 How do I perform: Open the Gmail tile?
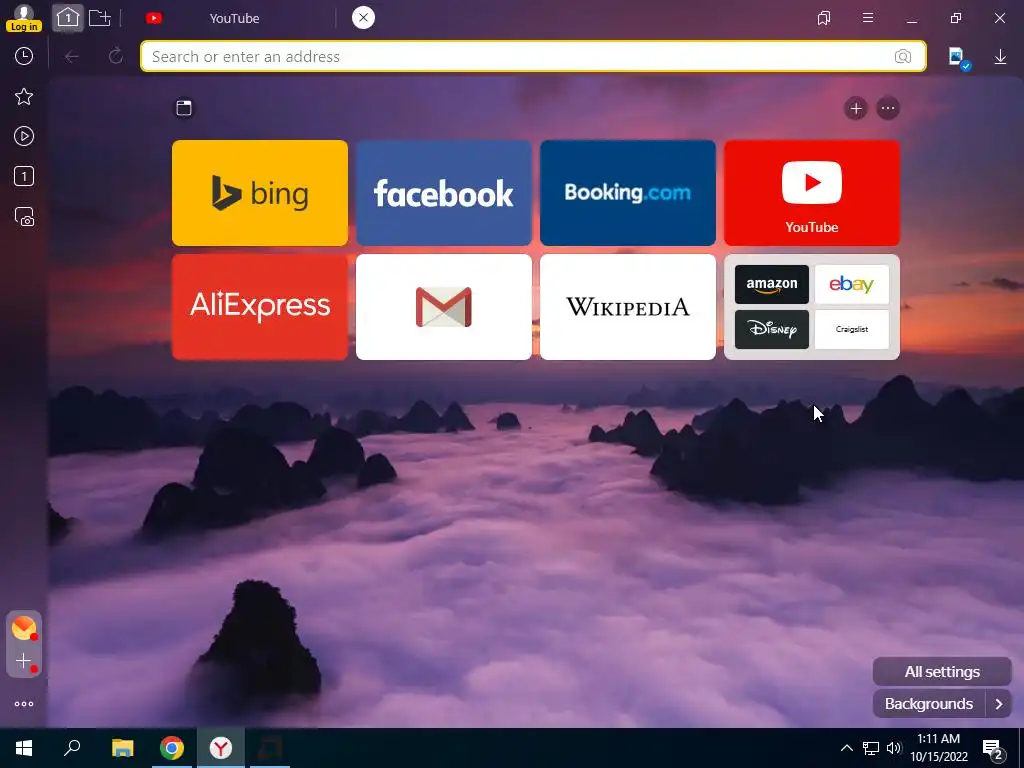[x=444, y=307]
